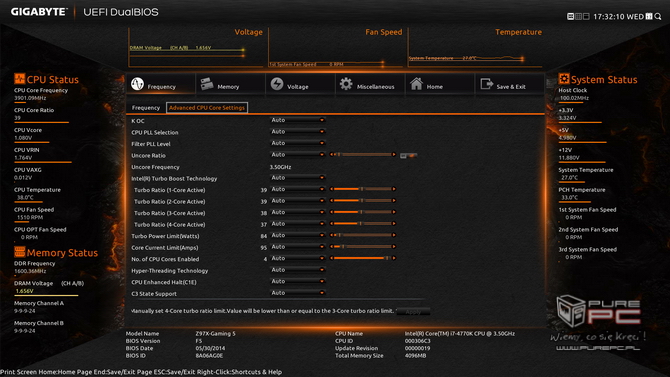
Task: Open the C3 State Support dropdown
Action: pyautogui.click(x=297, y=293)
